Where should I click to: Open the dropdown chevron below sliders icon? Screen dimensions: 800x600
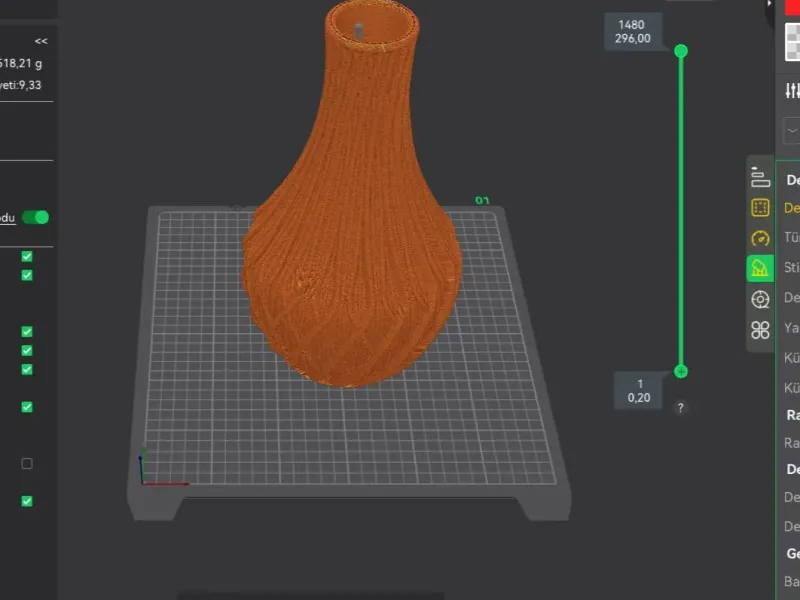(x=792, y=131)
